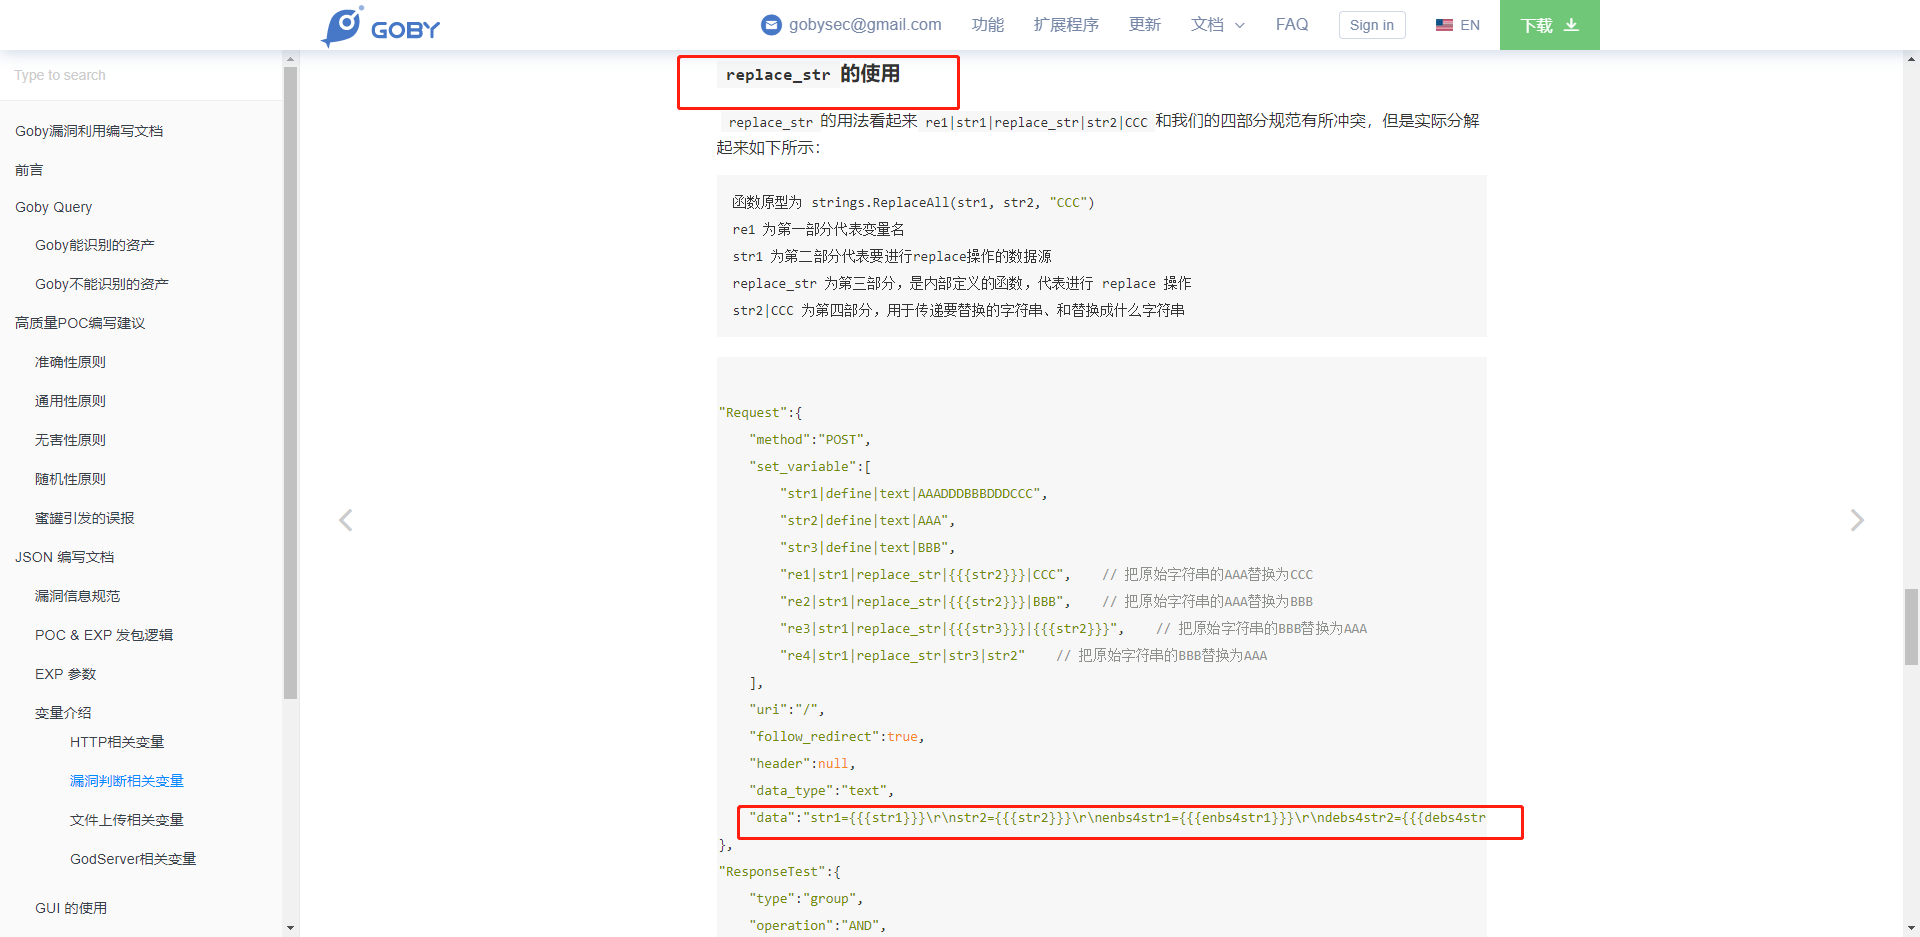The image size is (1920, 937).
Task: Collapse the 变量介绍 sidebar section
Action: tap(62, 712)
